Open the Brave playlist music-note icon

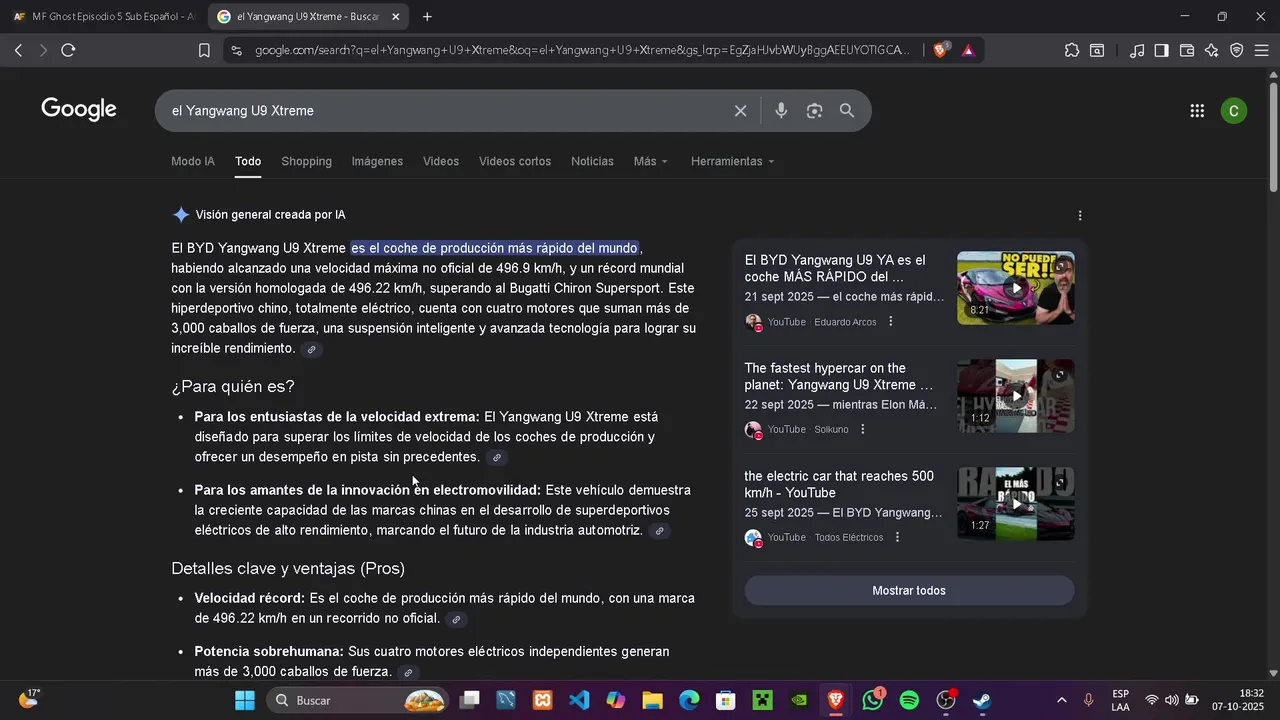[1137, 50]
